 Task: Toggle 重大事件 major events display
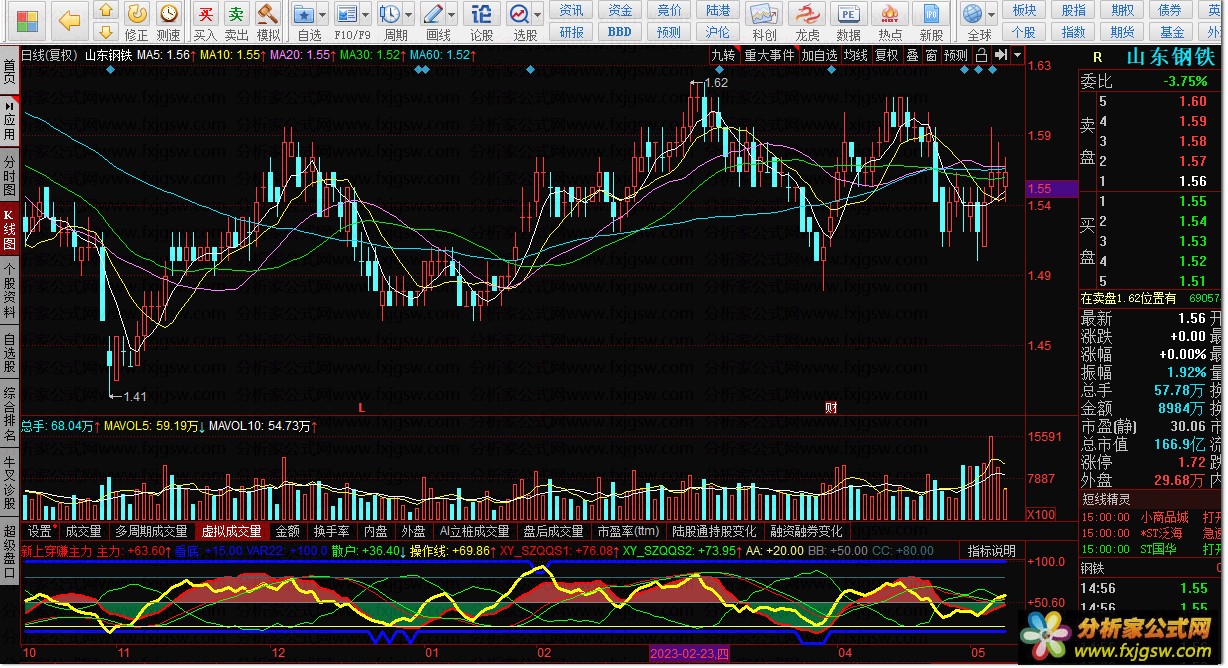tap(769, 55)
